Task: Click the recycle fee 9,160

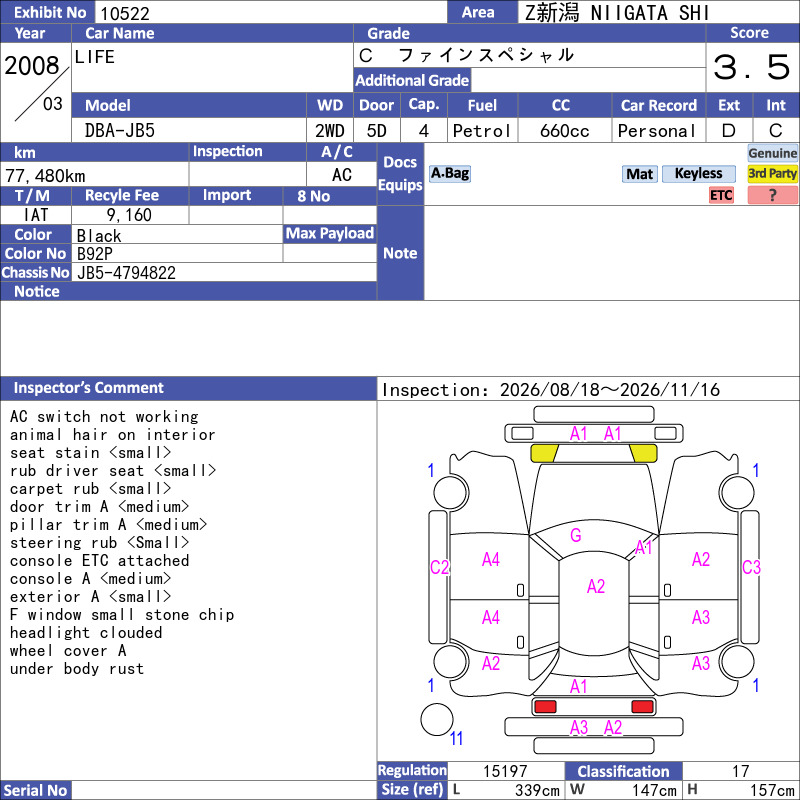Action: pos(129,215)
